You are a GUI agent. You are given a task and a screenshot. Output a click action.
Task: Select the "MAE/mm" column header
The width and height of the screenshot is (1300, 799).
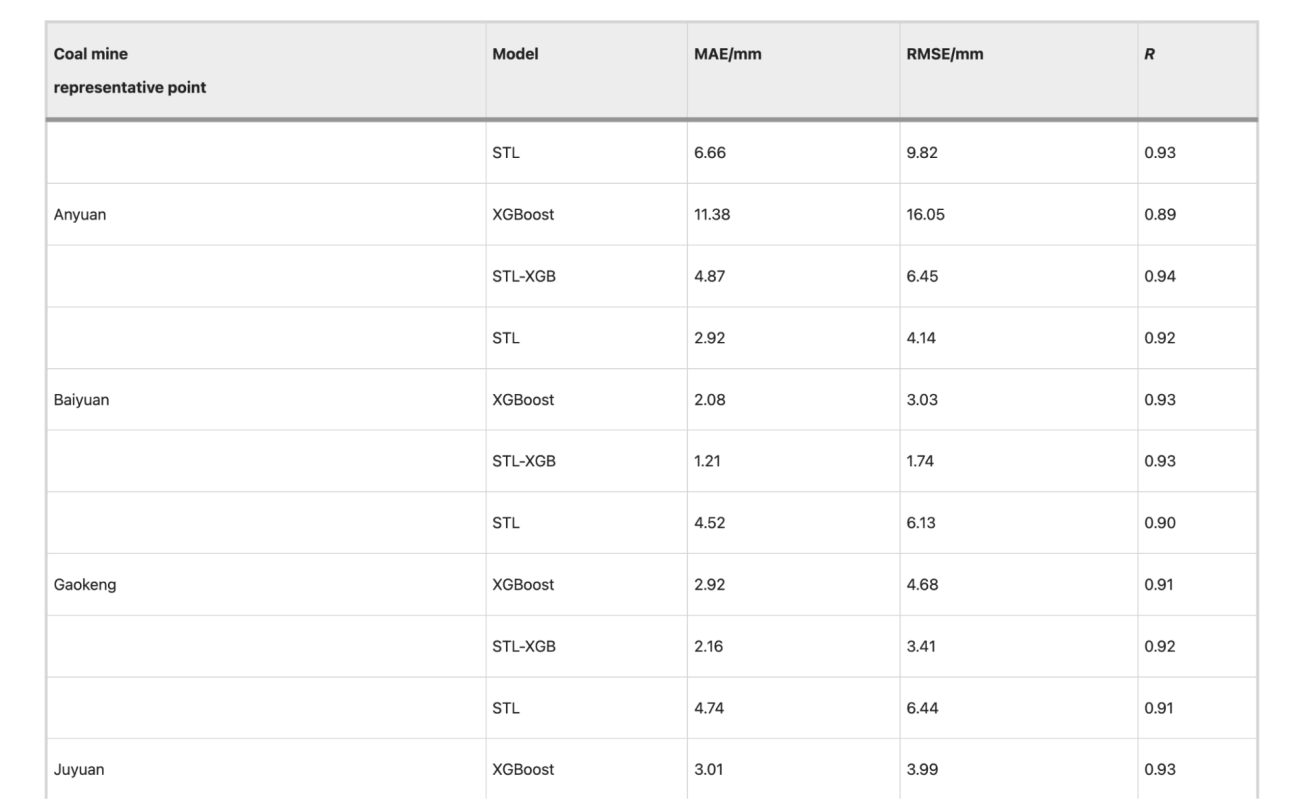[x=728, y=55]
